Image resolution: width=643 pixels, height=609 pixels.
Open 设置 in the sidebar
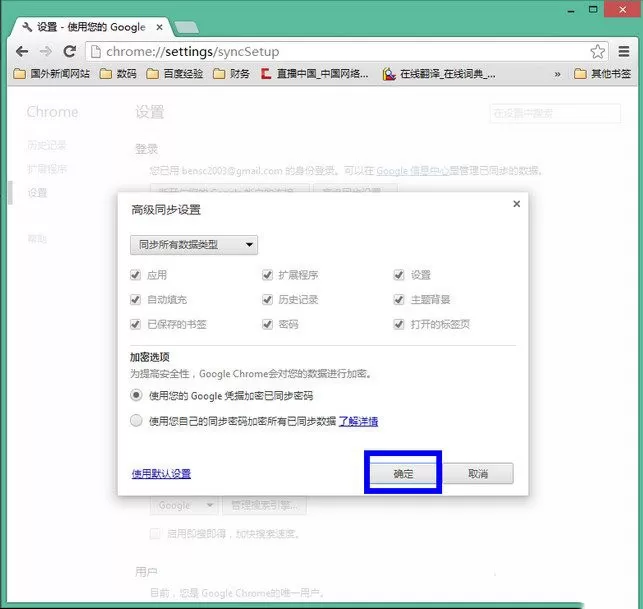tap(37, 193)
